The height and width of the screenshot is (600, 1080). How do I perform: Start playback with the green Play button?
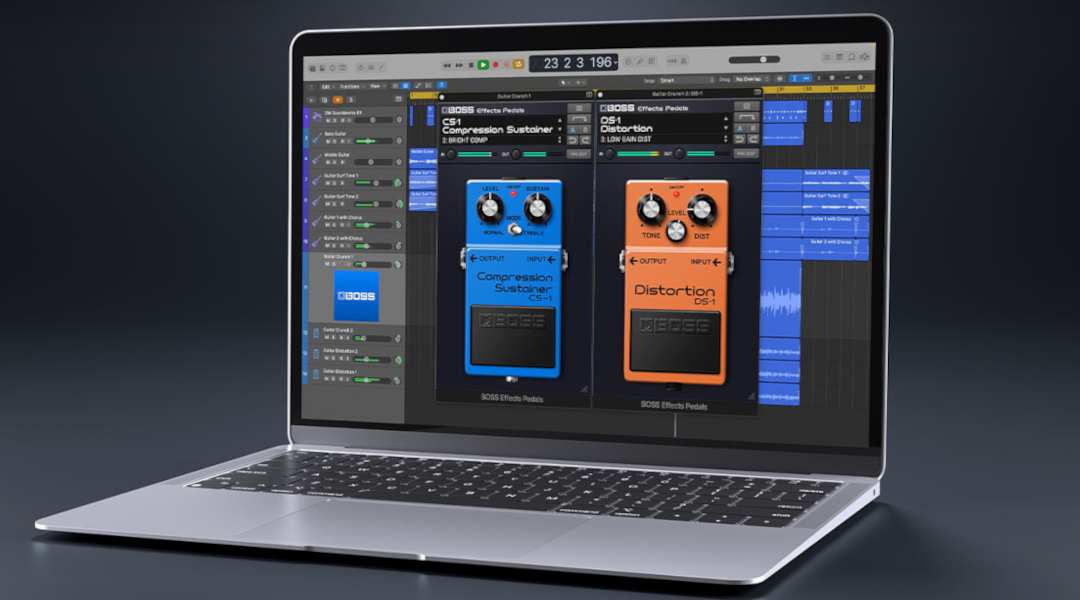tap(483, 65)
